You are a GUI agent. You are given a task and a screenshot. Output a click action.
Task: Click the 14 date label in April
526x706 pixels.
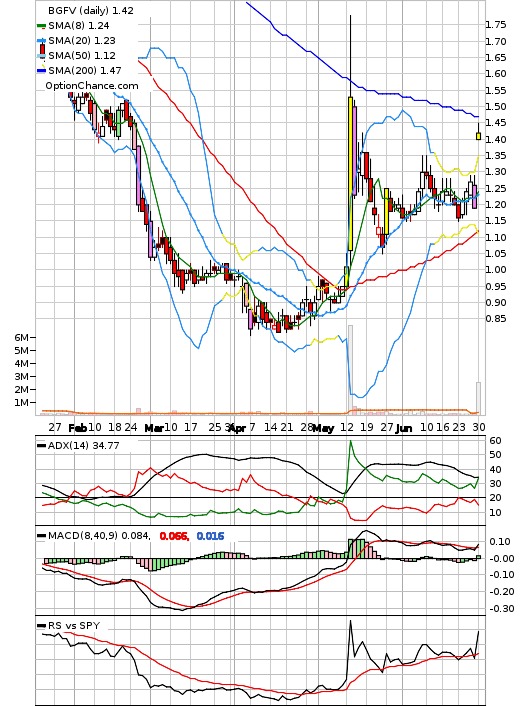(x=270, y=427)
